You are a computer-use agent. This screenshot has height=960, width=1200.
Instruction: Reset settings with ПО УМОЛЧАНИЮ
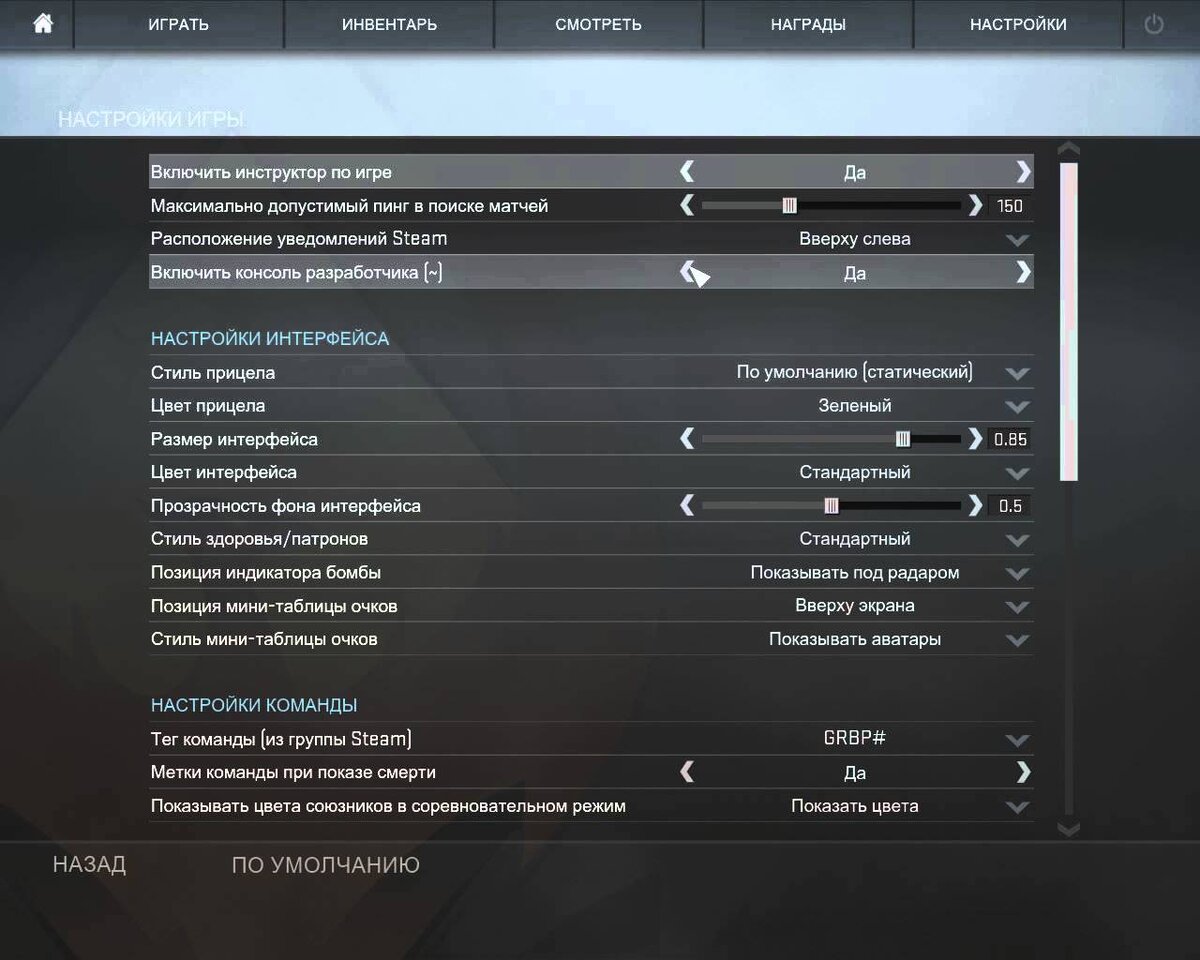click(326, 865)
